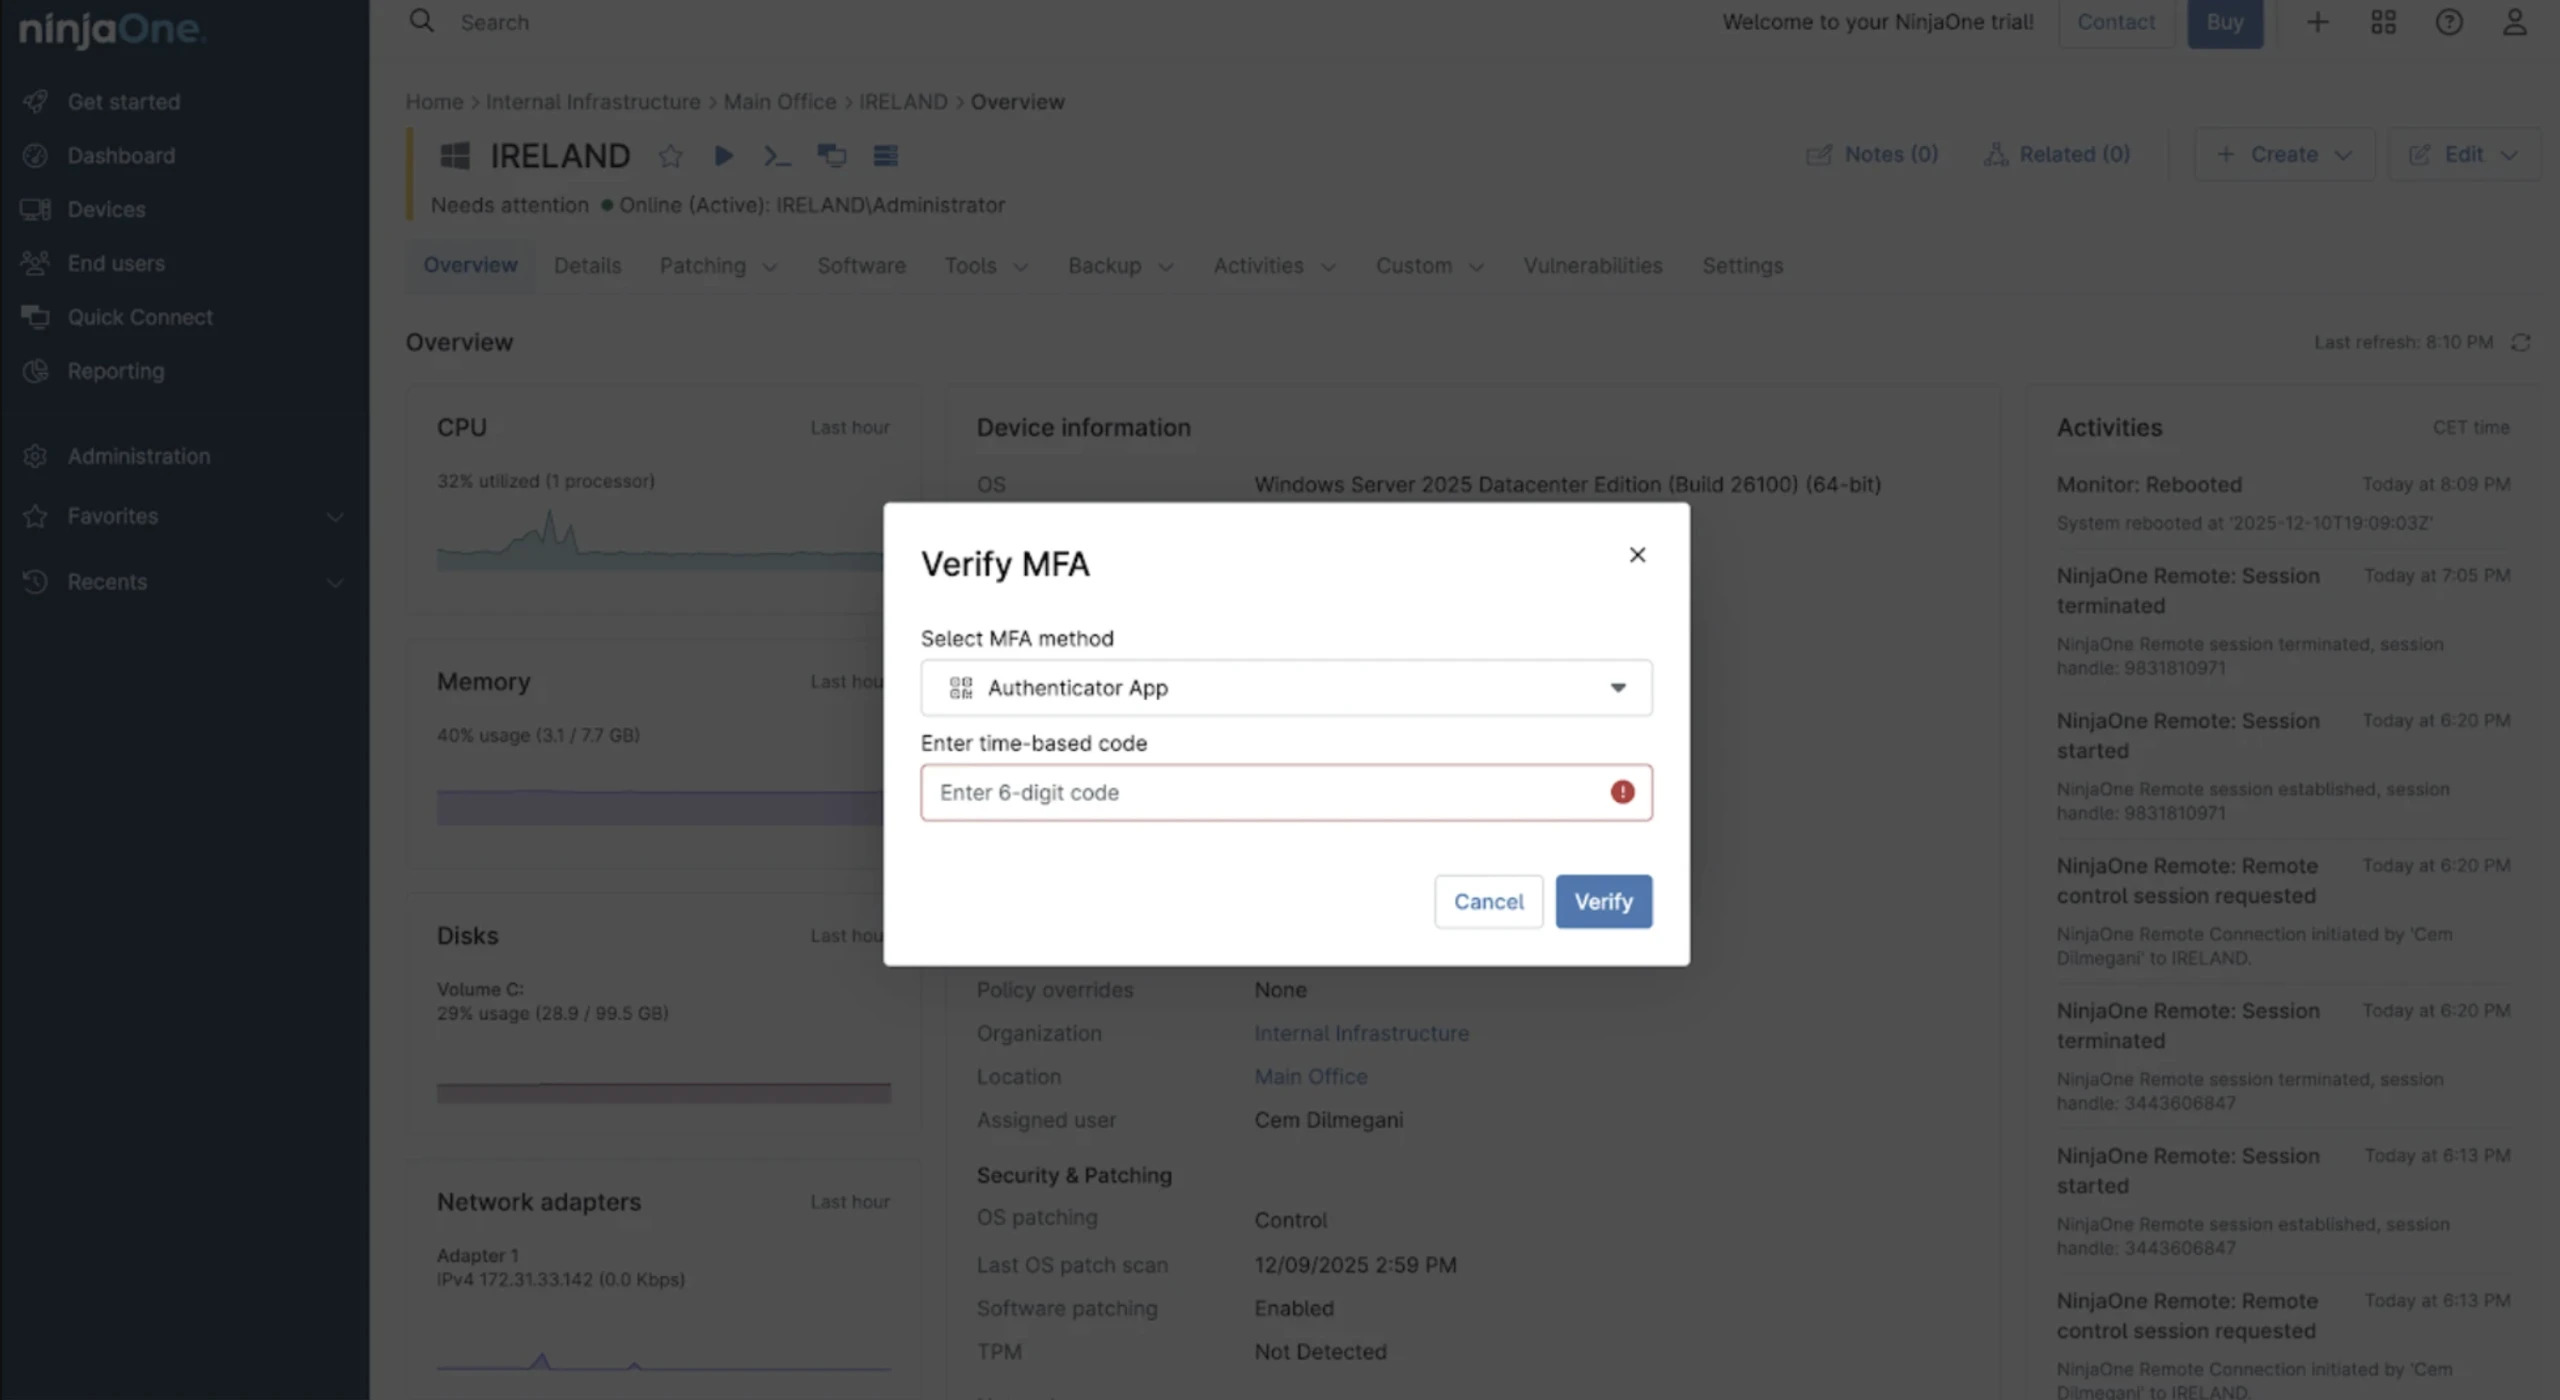Click the Buy button
The width and height of the screenshot is (2560, 1400).
pyautogui.click(x=2224, y=22)
